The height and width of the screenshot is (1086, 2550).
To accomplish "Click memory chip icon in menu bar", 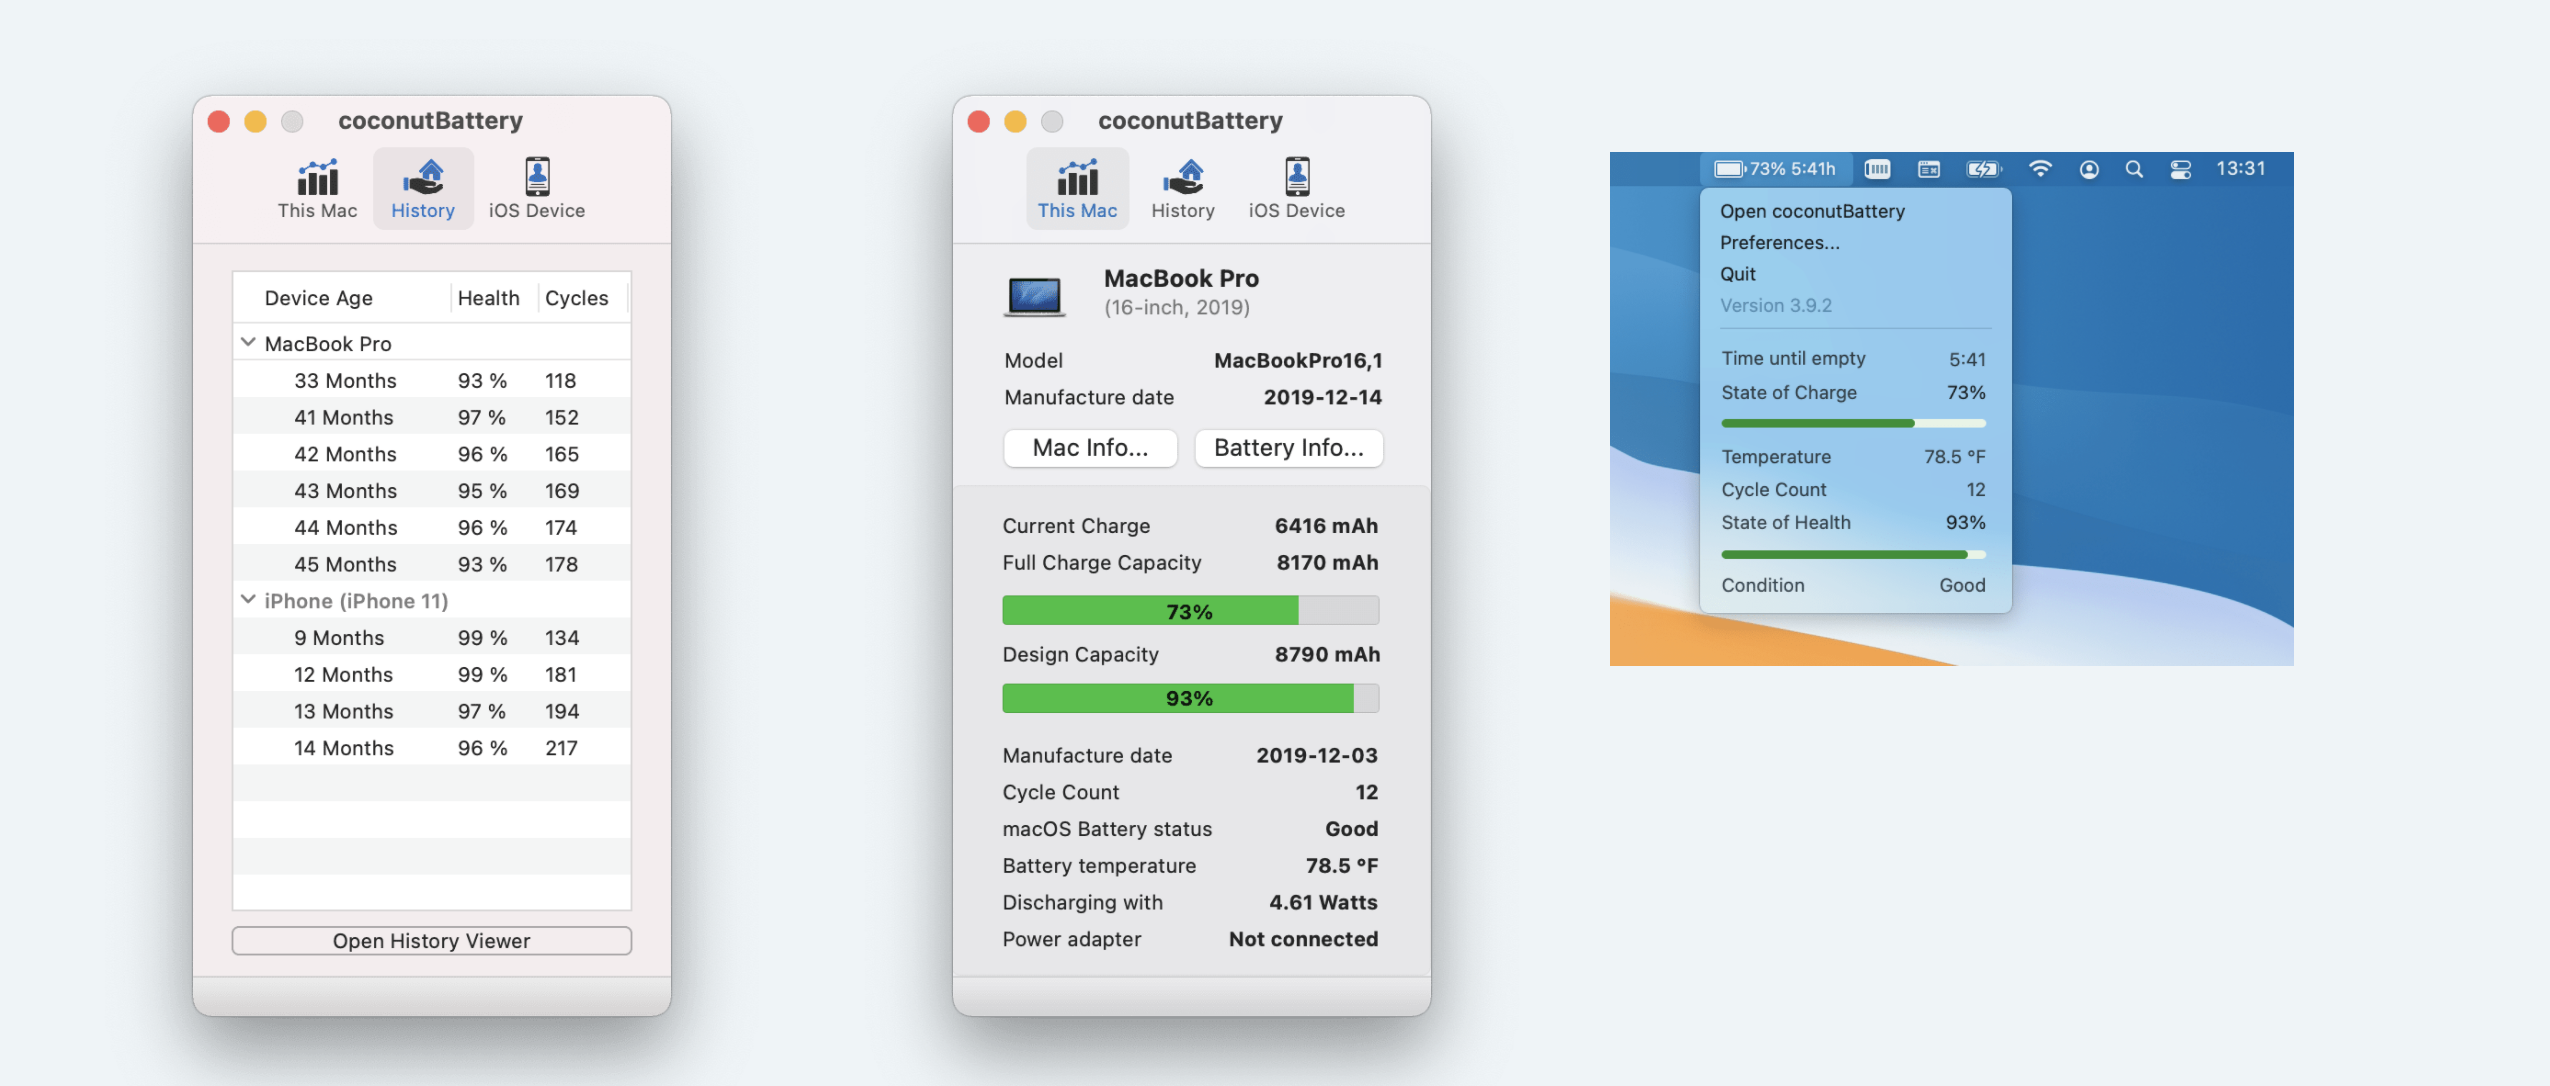I will point(1878,169).
